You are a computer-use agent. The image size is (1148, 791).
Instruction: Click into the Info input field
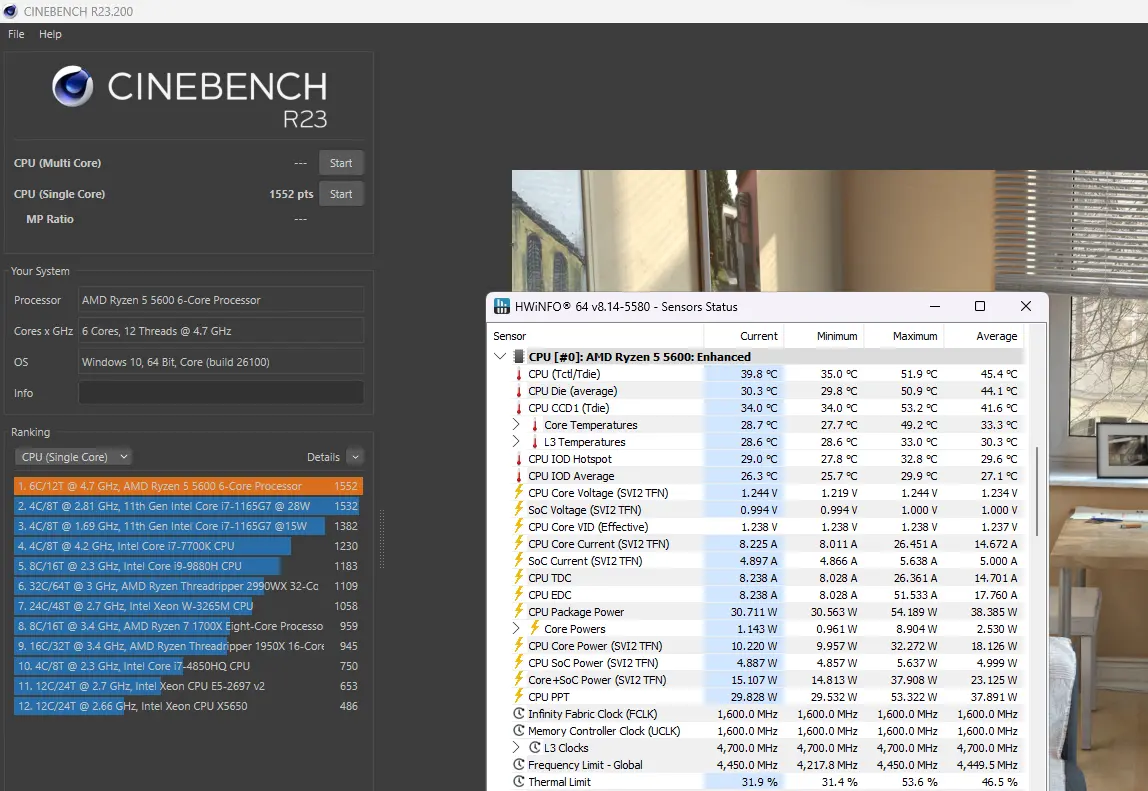[221, 393]
